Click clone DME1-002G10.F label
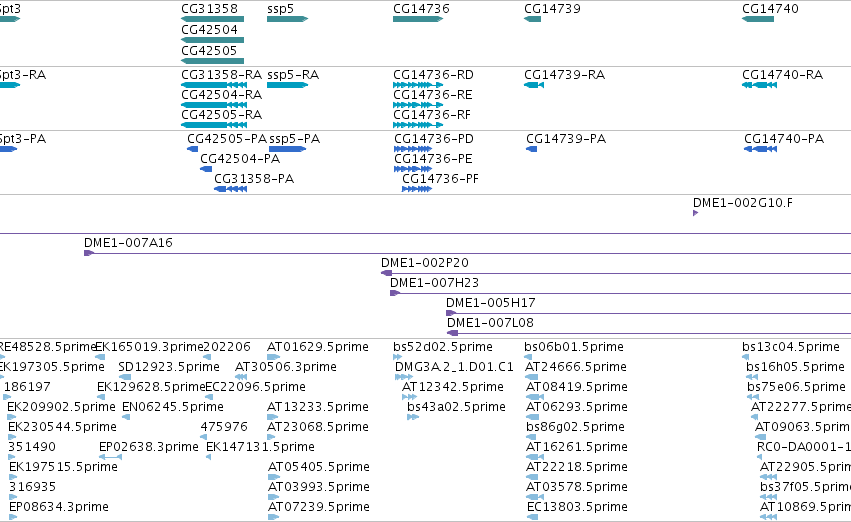Image resolution: width=851 pixels, height=522 pixels. coord(742,203)
